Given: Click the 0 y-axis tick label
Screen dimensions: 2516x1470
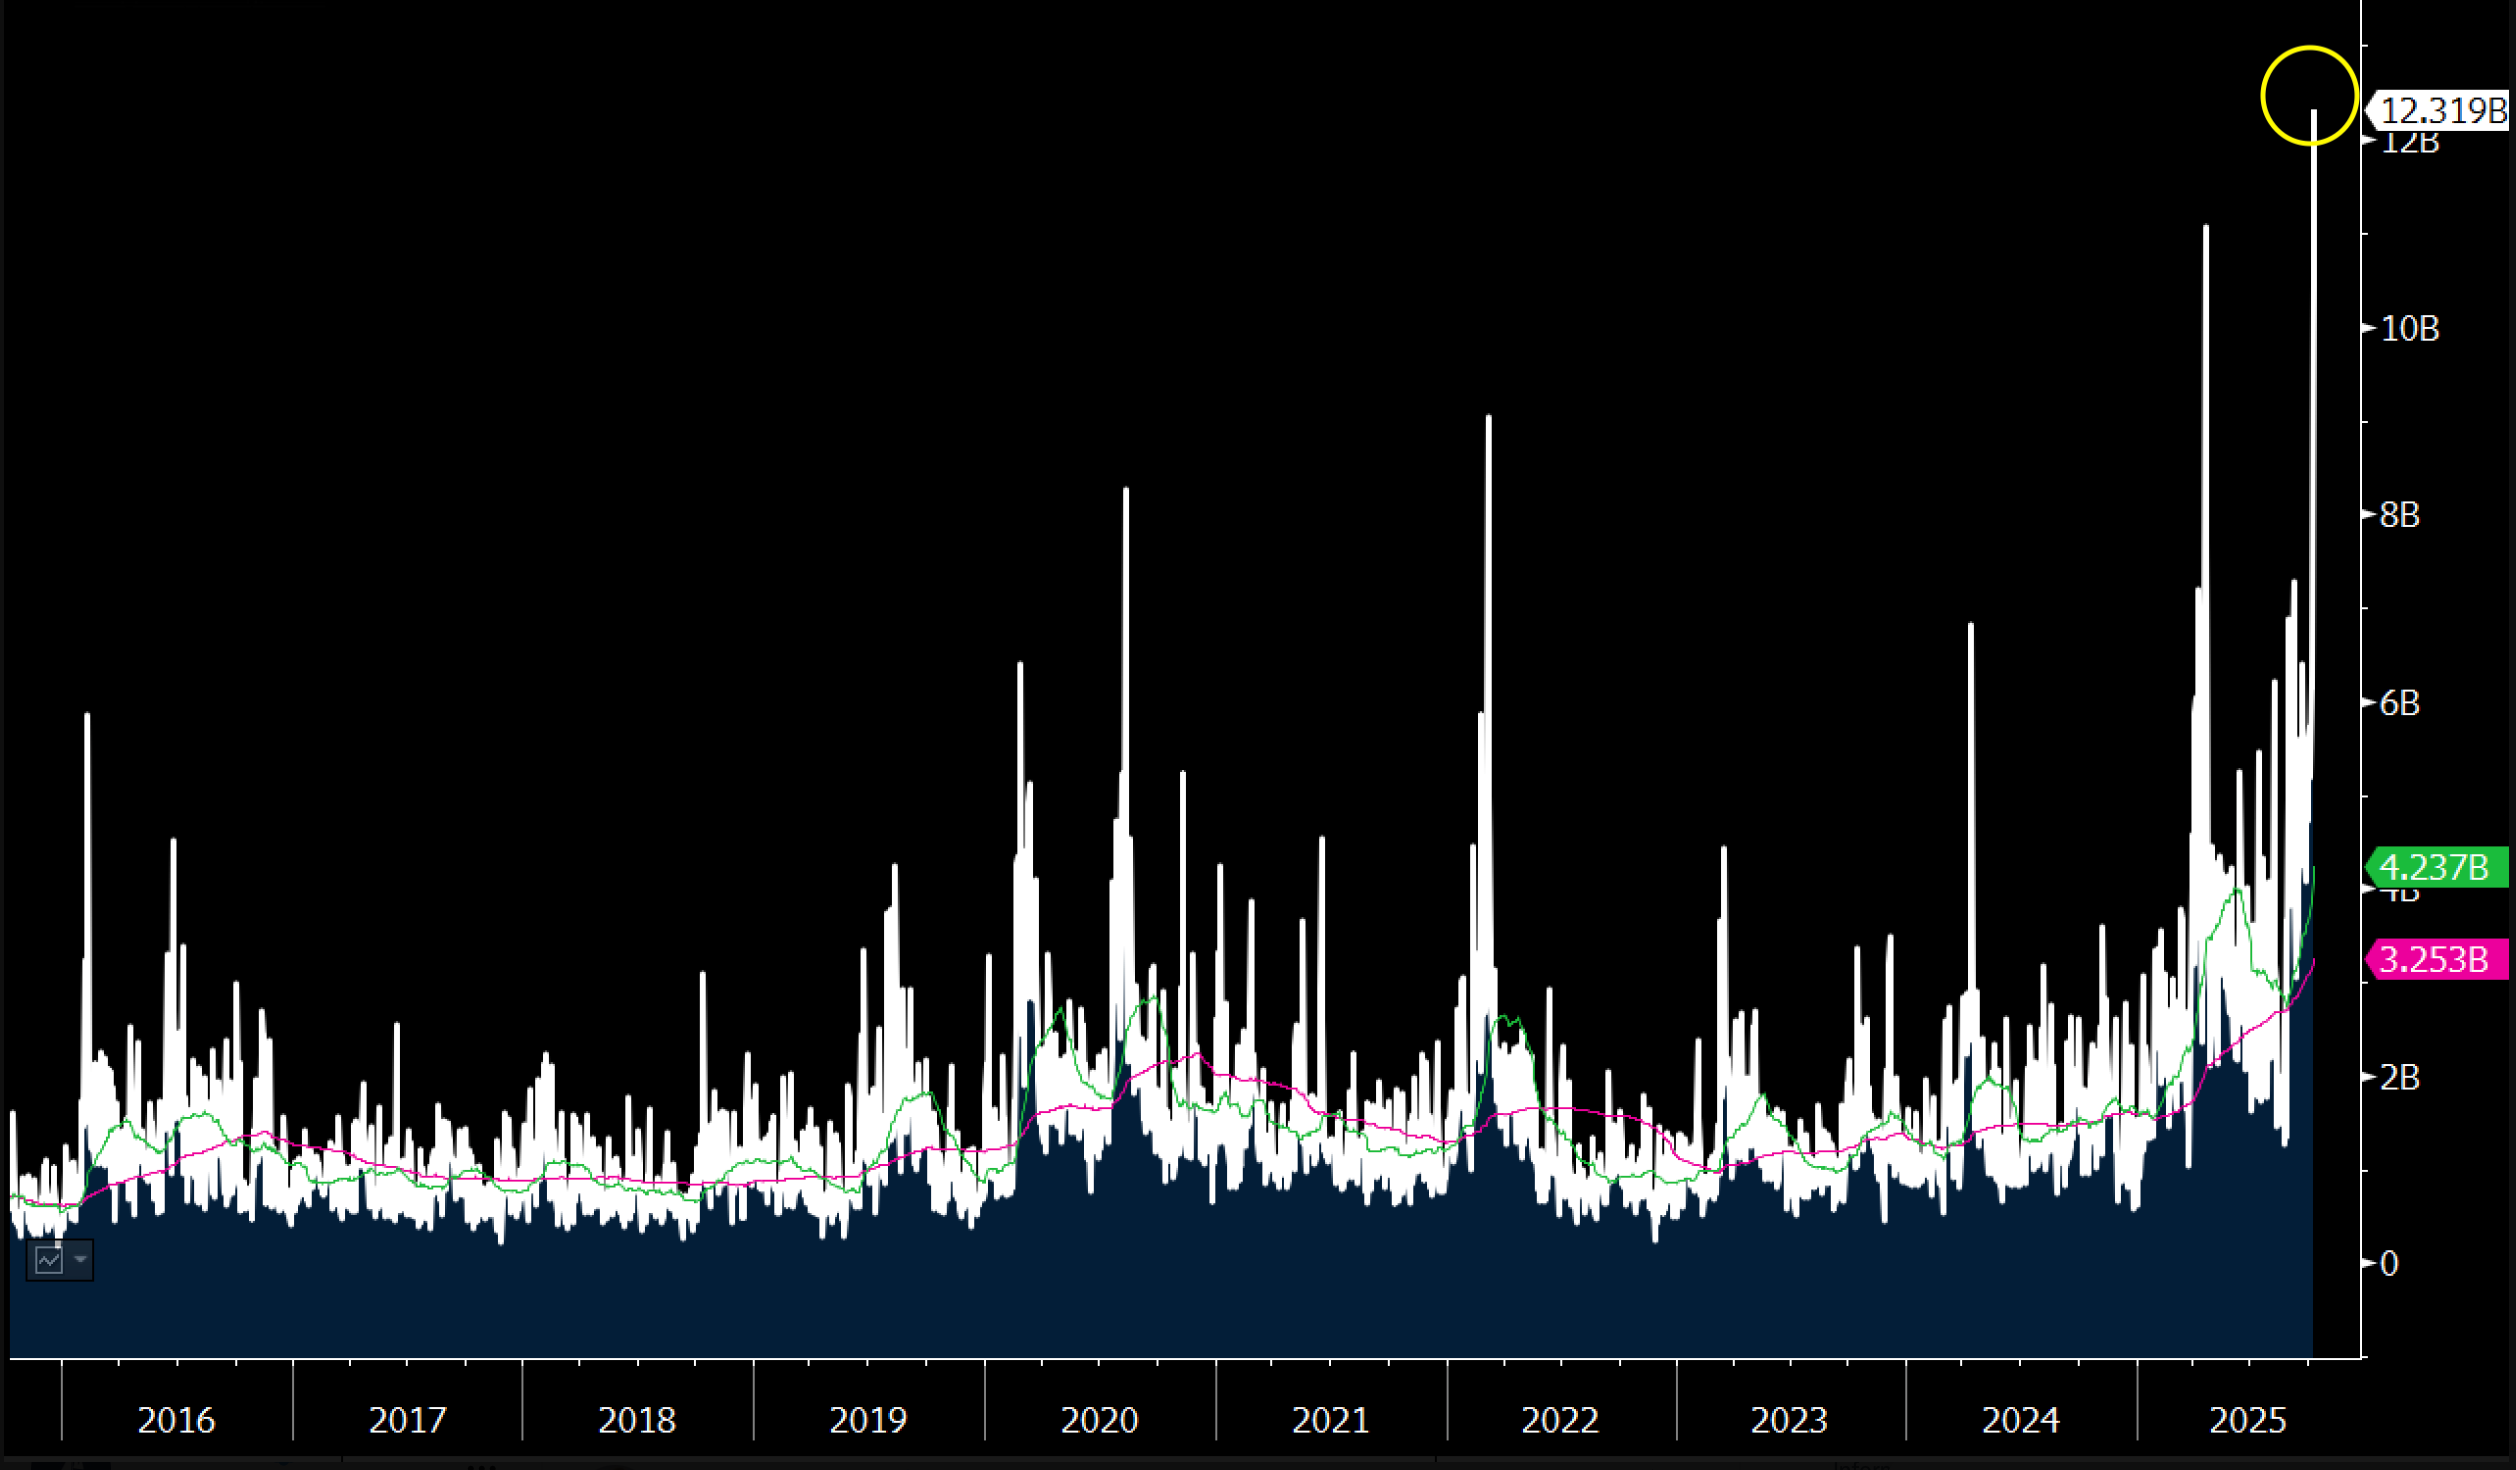Looking at the screenshot, I should pos(2390,1264).
